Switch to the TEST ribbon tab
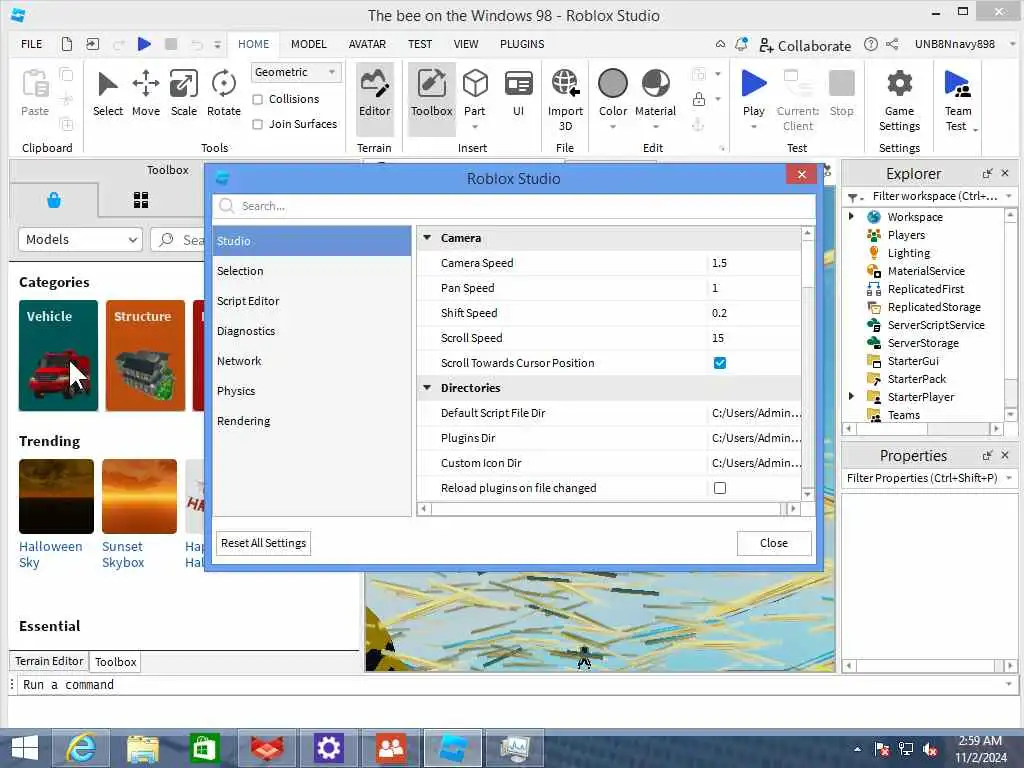This screenshot has width=1024, height=768. [x=420, y=44]
